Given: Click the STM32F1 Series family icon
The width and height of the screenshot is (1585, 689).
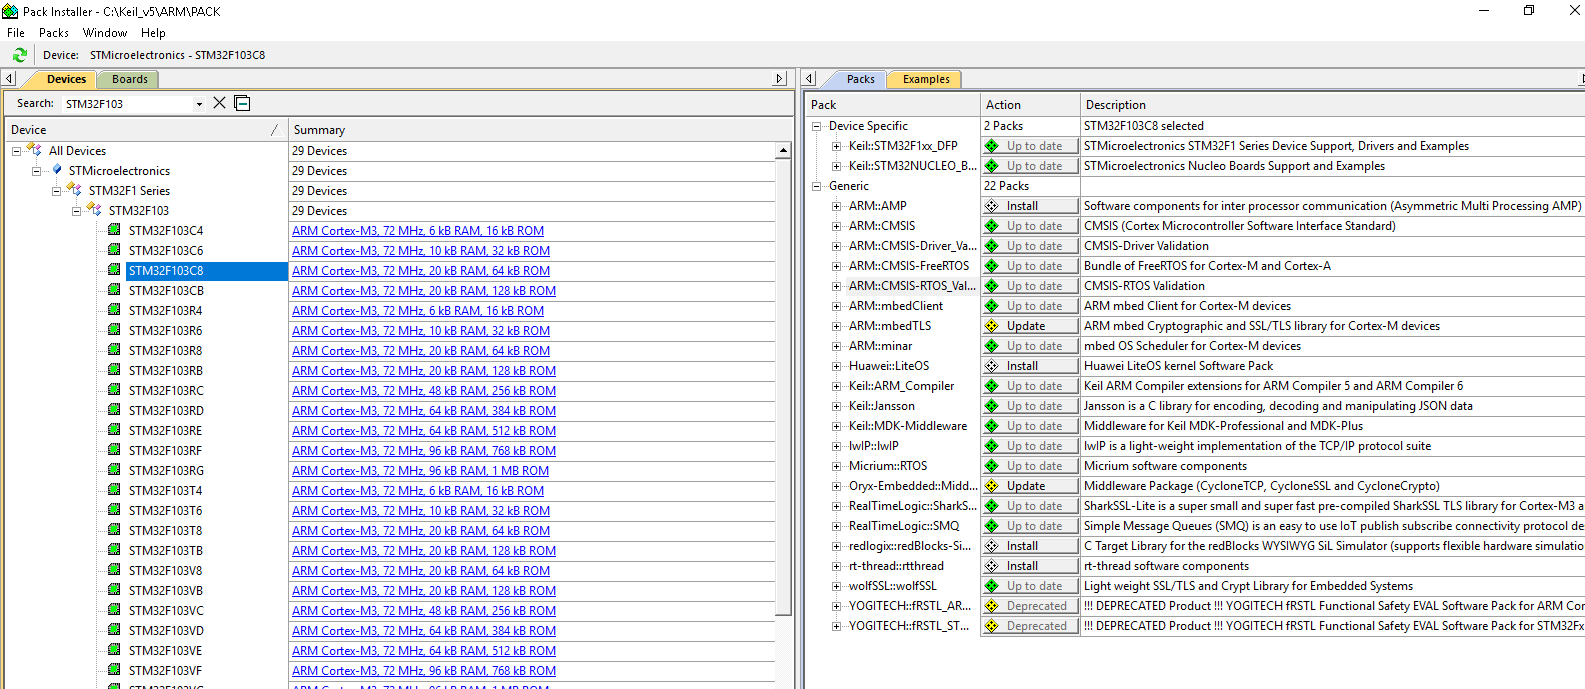Looking at the screenshot, I should 74,190.
